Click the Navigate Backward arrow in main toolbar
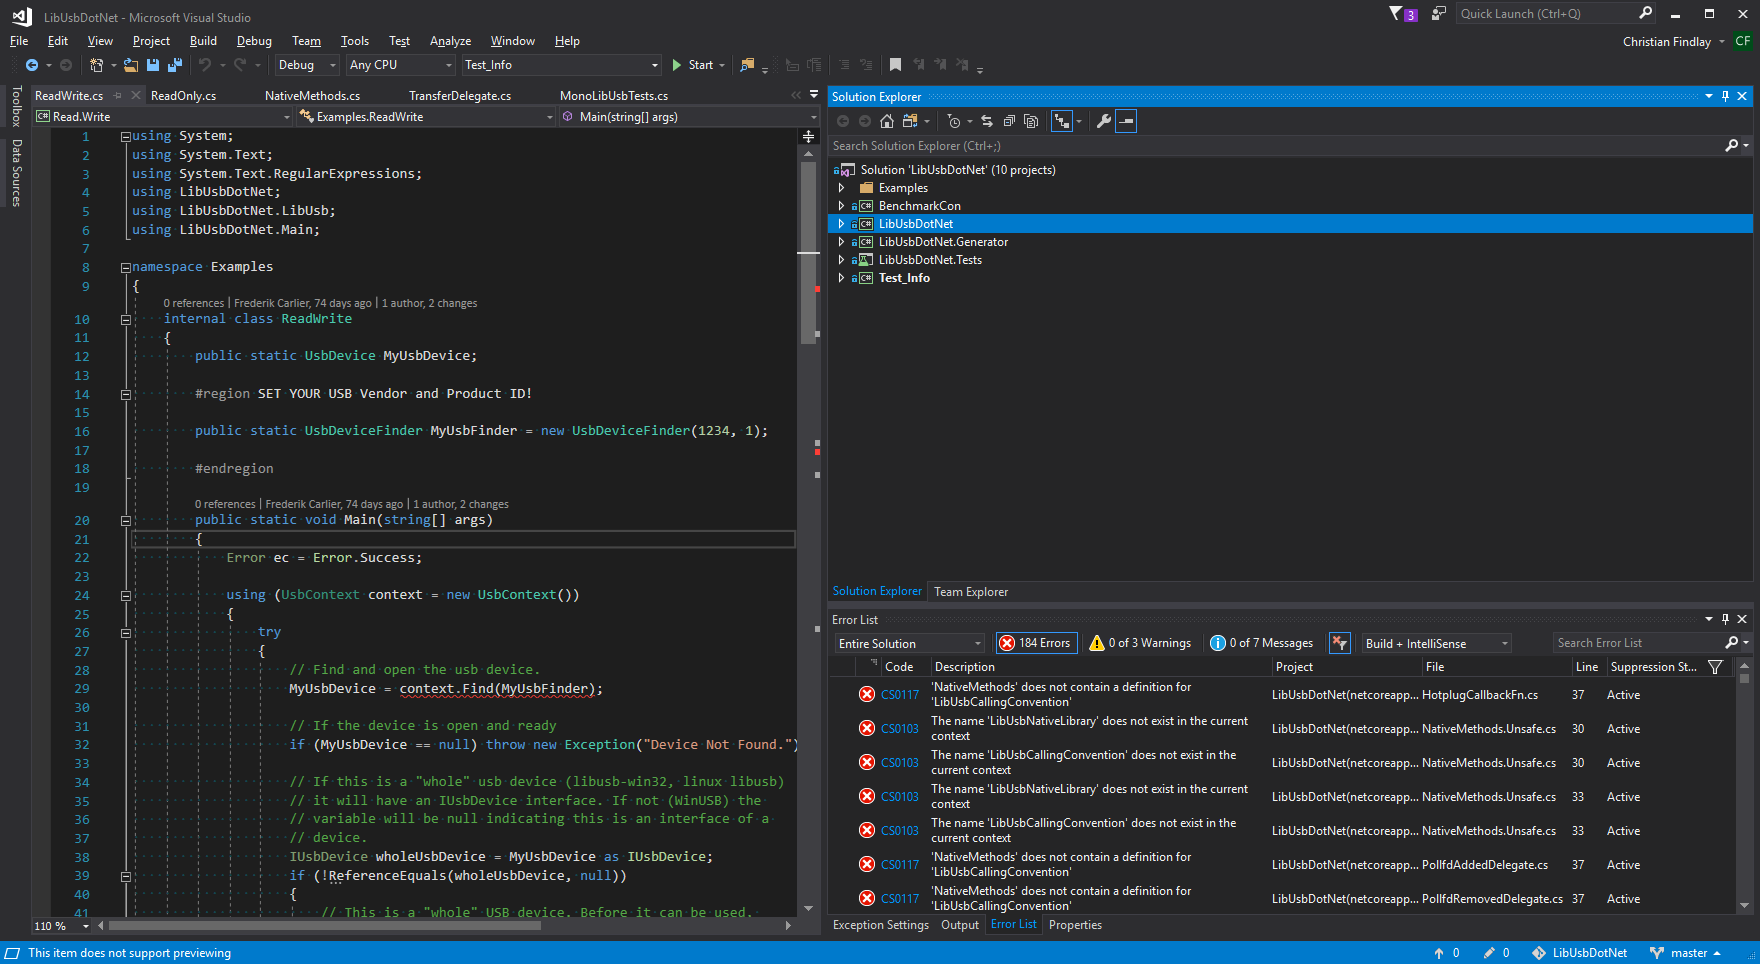Image resolution: width=1760 pixels, height=964 pixels. pos(32,65)
